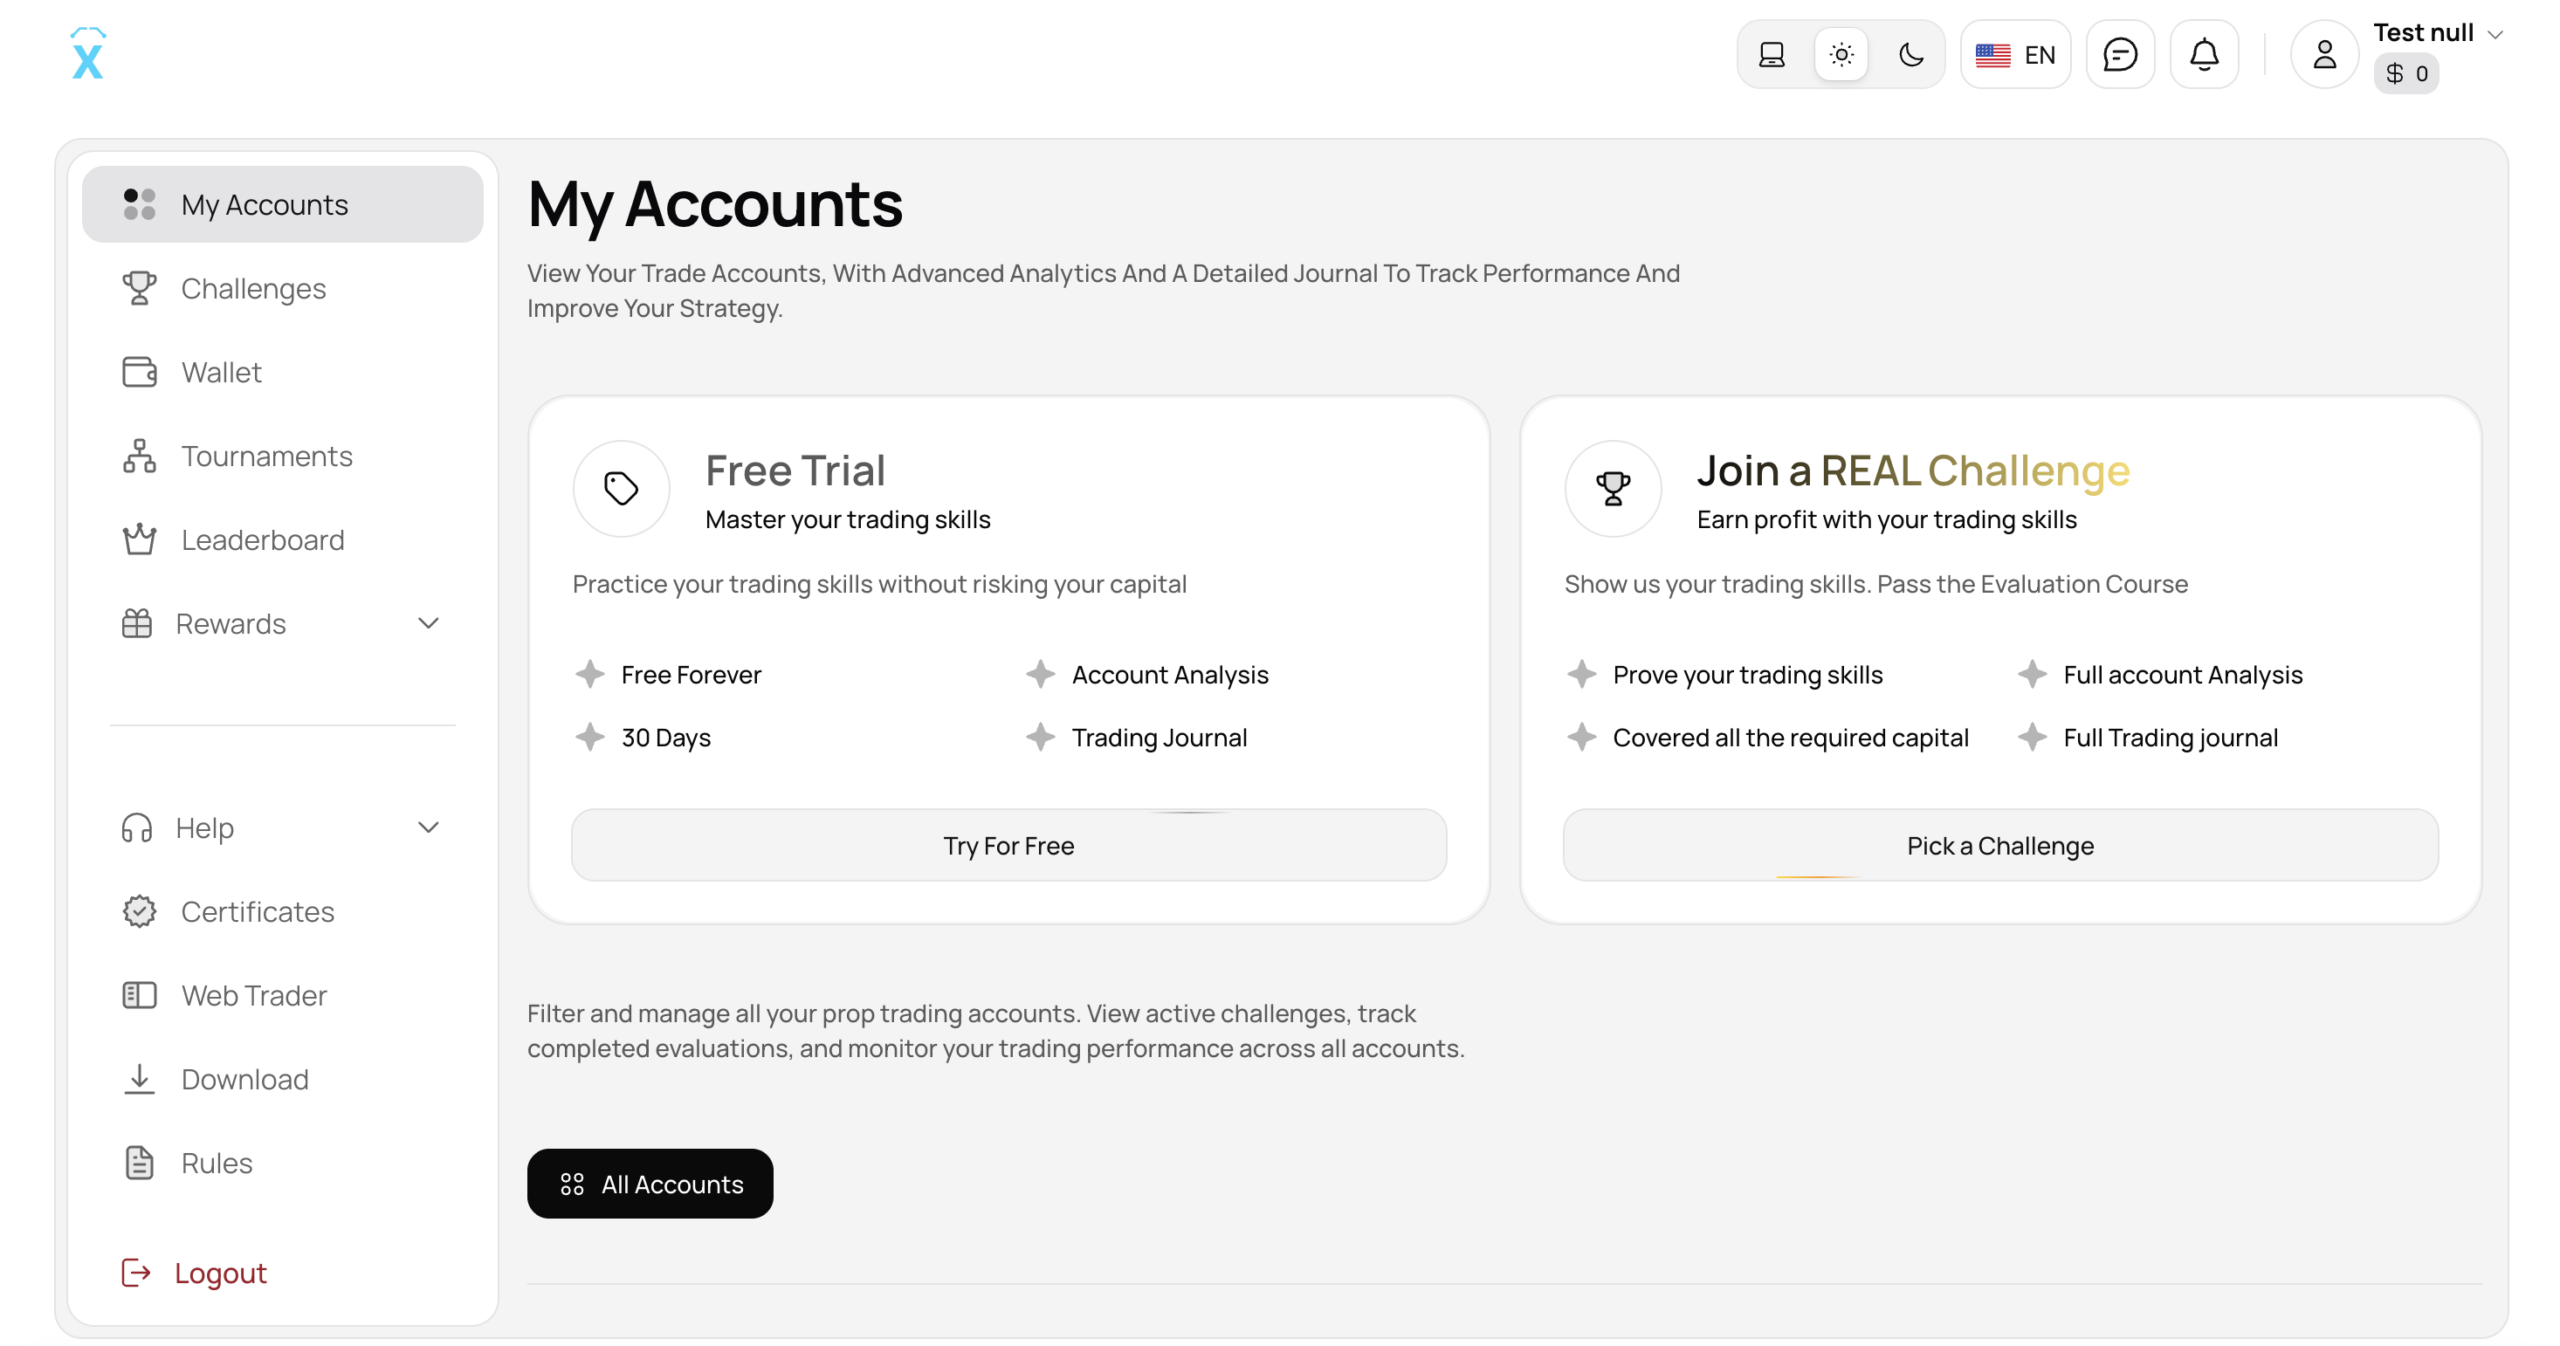Open the Challenges menu label
Screen dimensions: 2560x1346
coord(253,288)
